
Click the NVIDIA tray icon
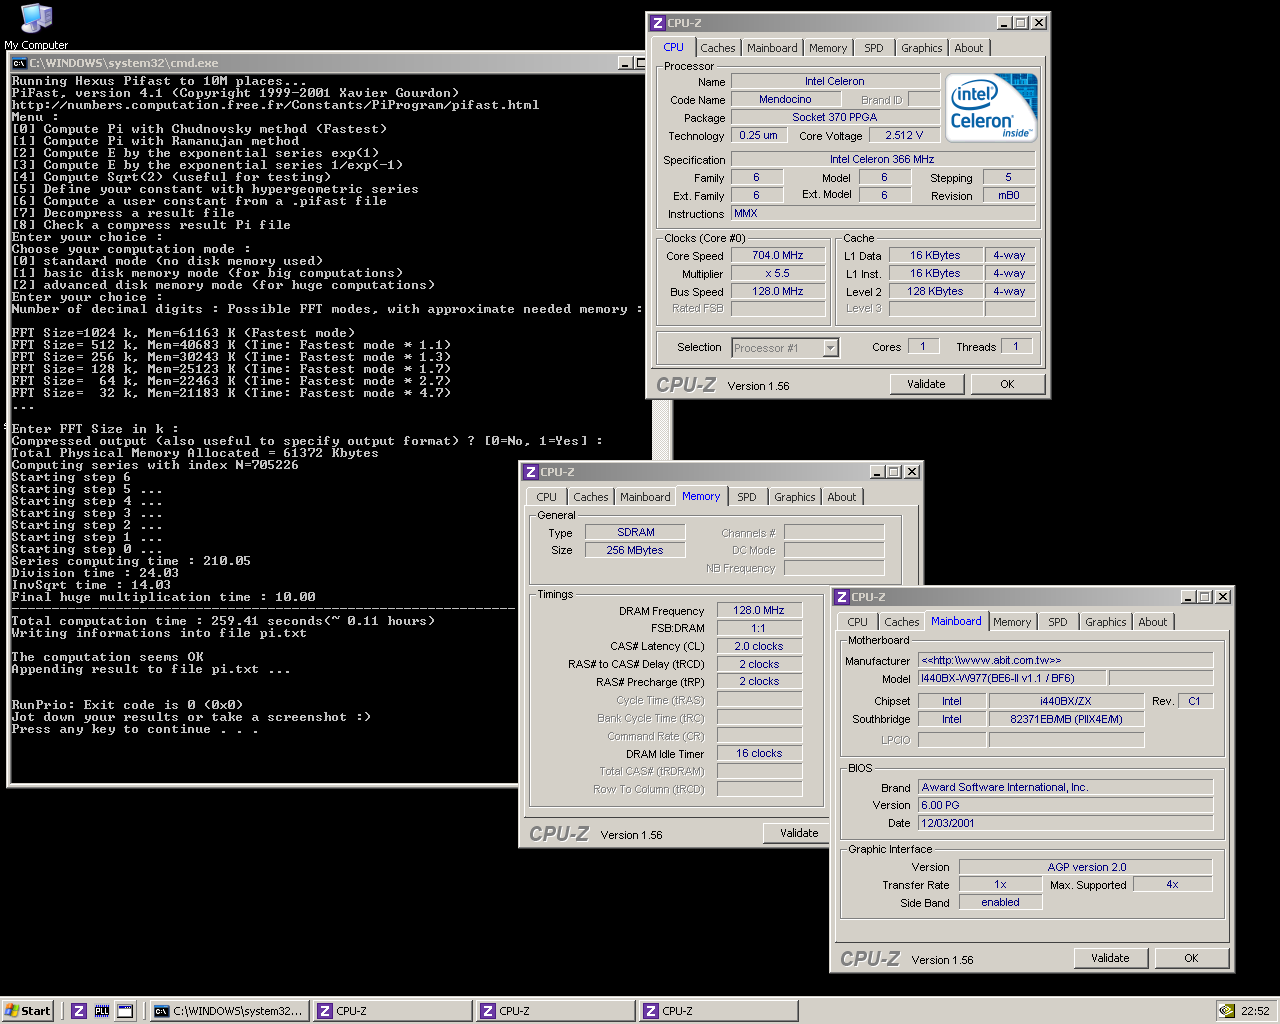click(x=1226, y=1011)
